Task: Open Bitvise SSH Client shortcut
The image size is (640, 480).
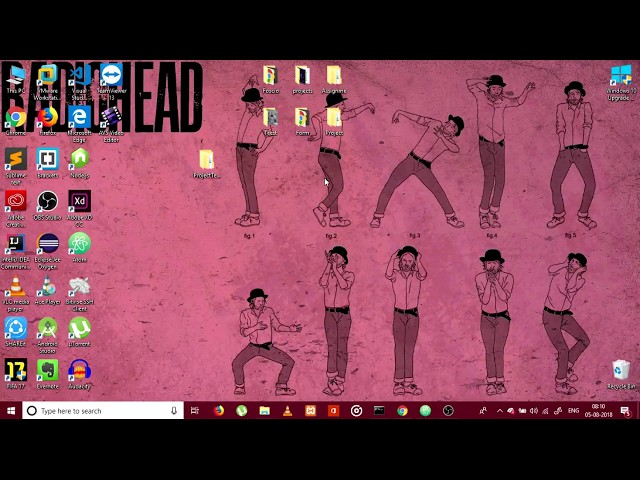Action: click(79, 294)
